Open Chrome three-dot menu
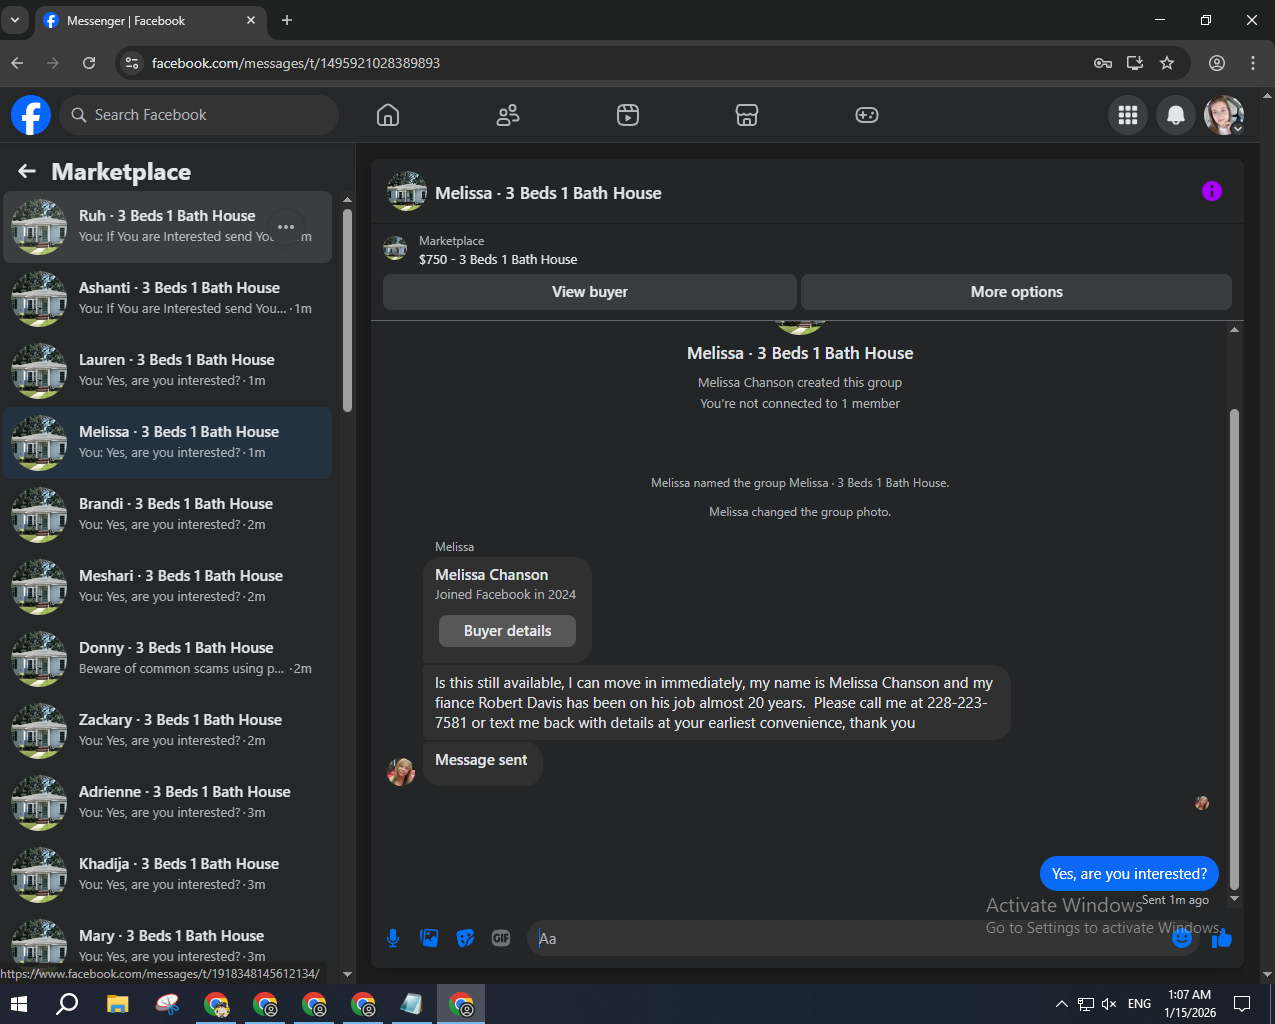The width and height of the screenshot is (1275, 1024). (x=1253, y=63)
